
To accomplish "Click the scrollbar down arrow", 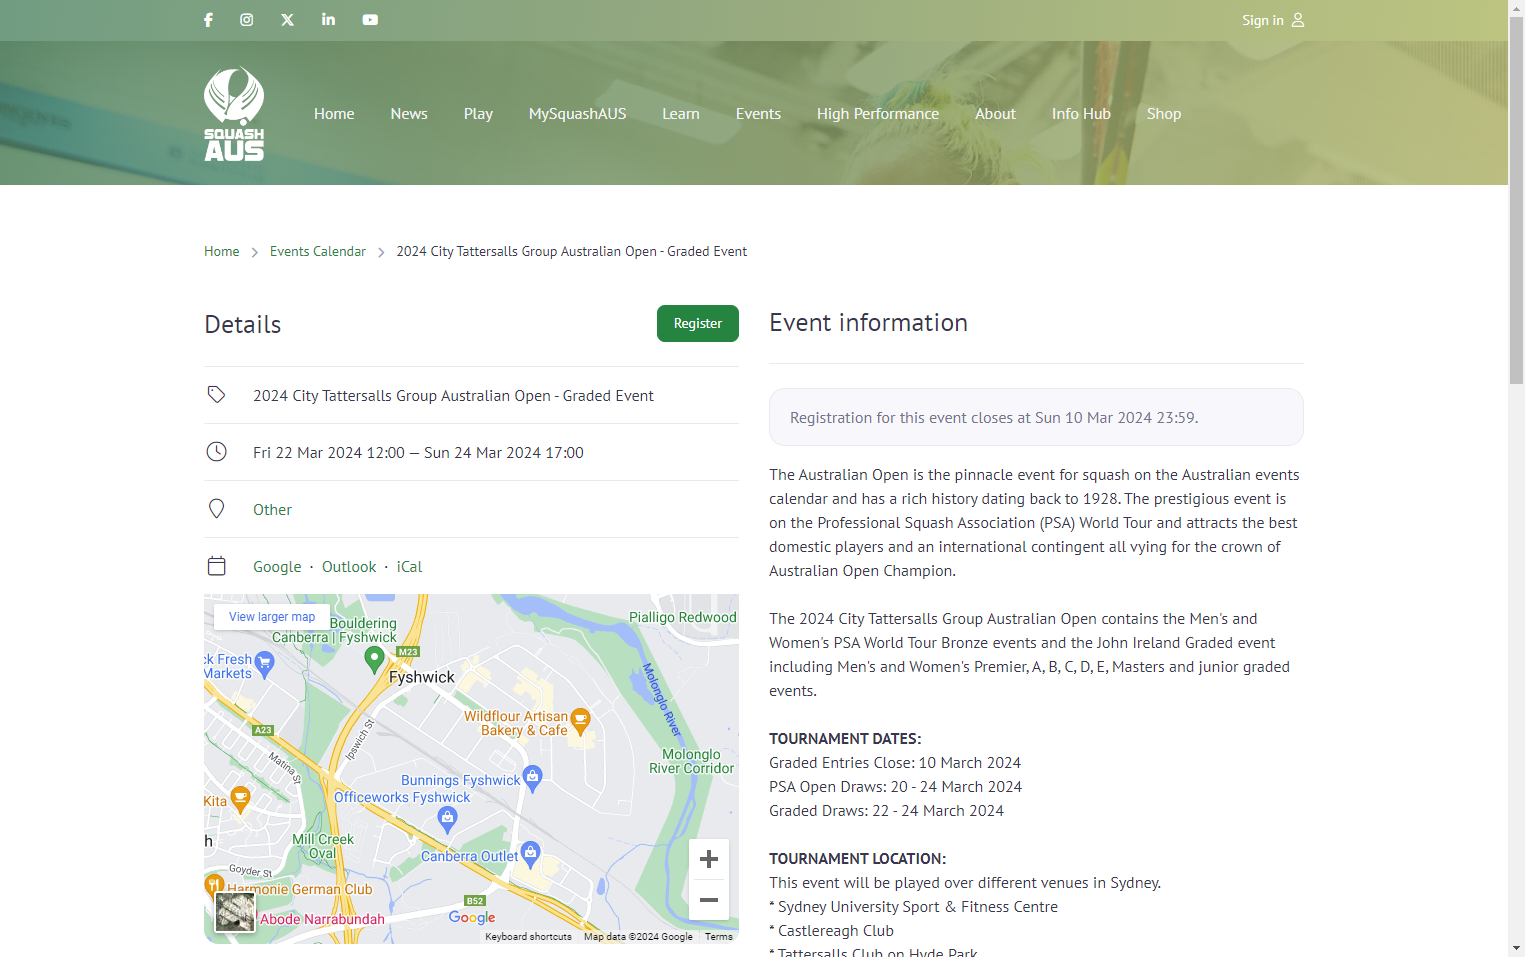I will click(1517, 948).
